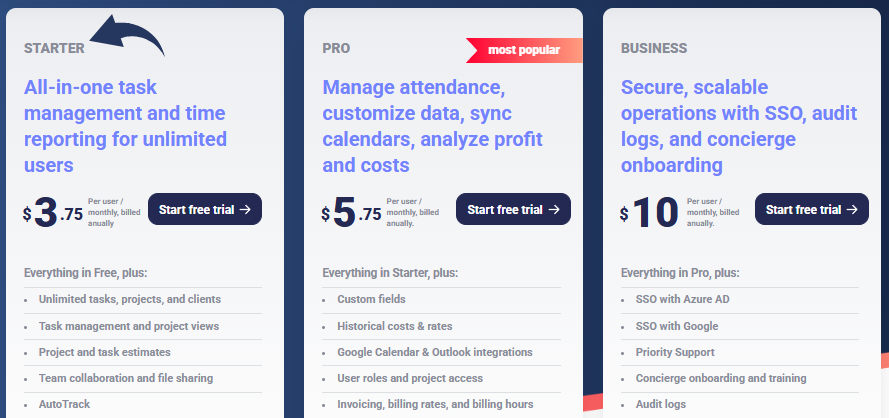Click 'Team collaboration and file sharing' item
889x418 pixels.
point(126,378)
